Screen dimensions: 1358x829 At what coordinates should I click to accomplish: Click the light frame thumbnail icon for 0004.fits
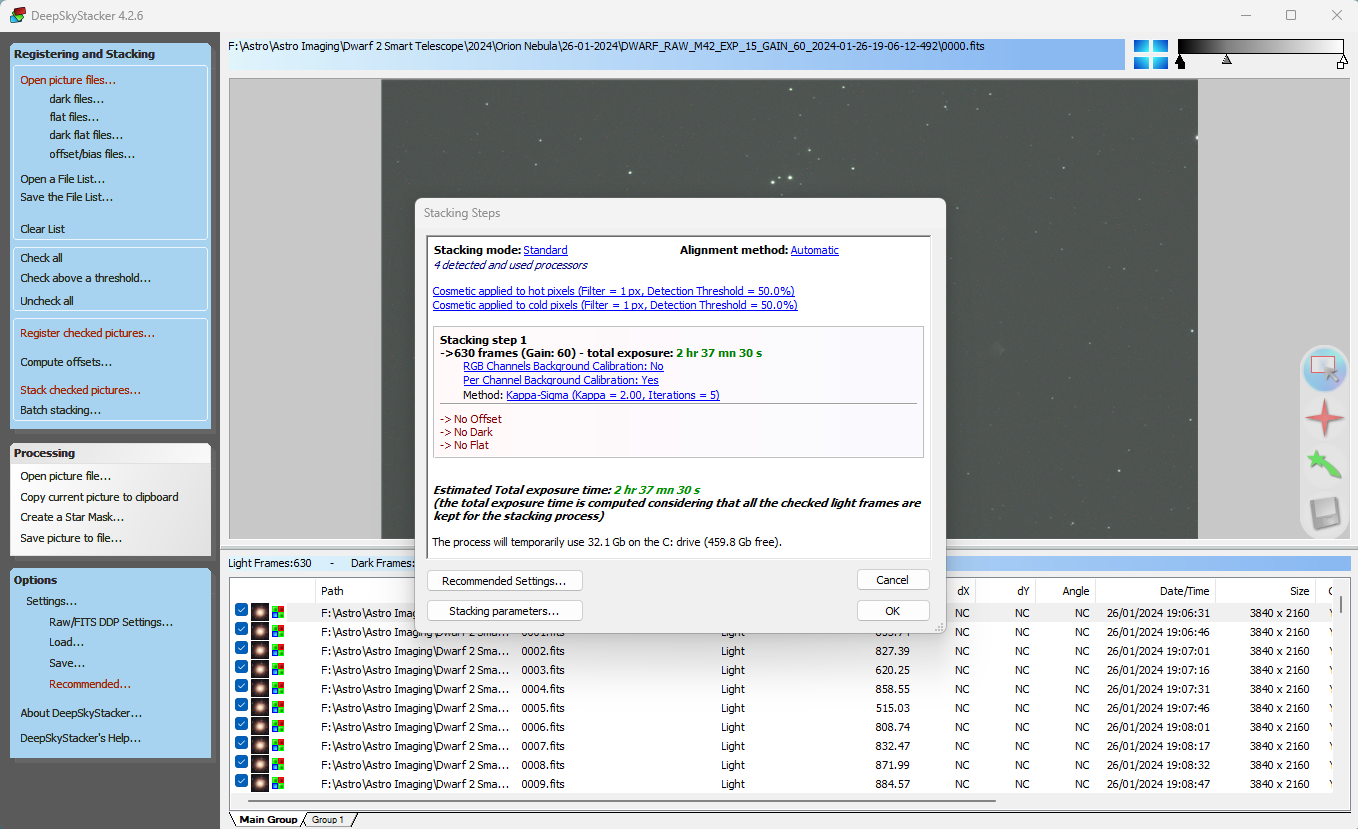pyautogui.click(x=260, y=689)
